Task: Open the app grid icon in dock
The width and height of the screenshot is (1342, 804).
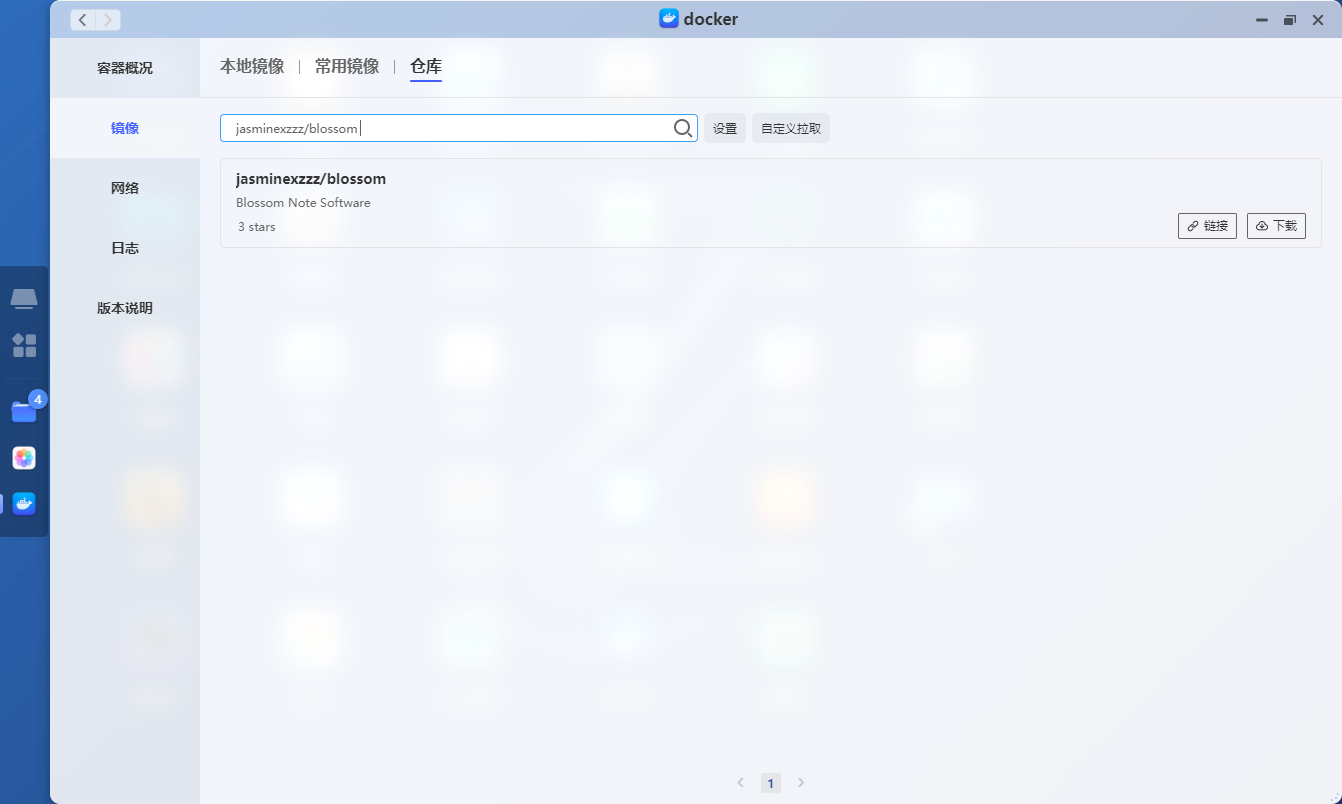Action: click(x=24, y=346)
